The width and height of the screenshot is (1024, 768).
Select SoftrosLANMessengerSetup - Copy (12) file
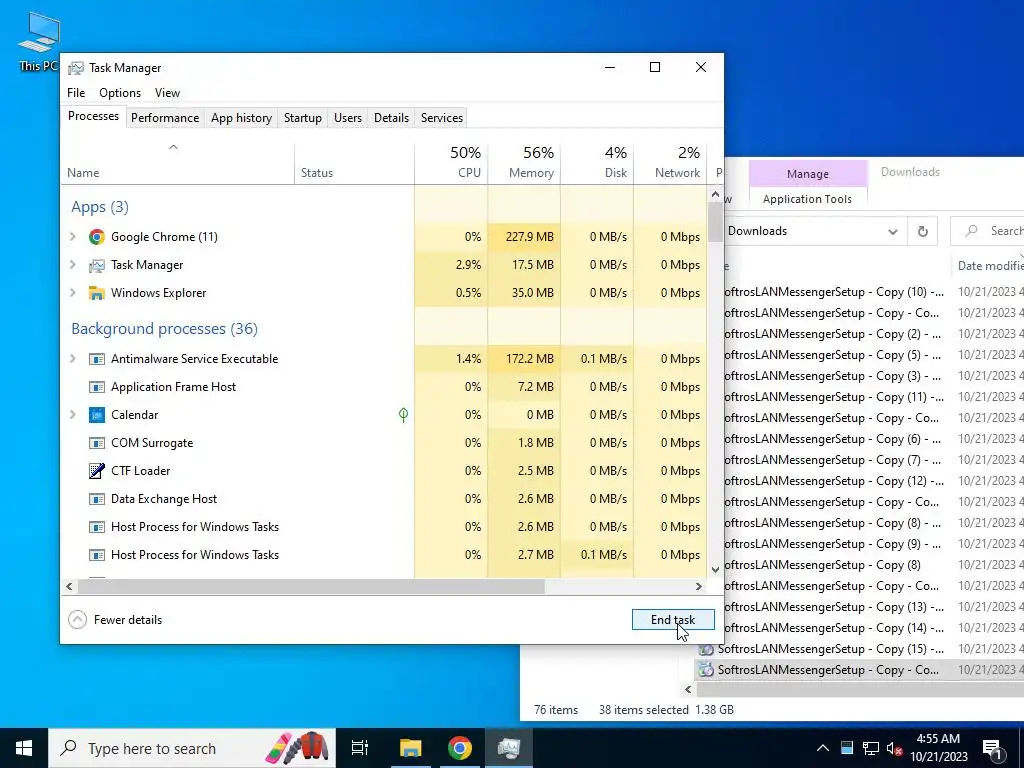833,481
